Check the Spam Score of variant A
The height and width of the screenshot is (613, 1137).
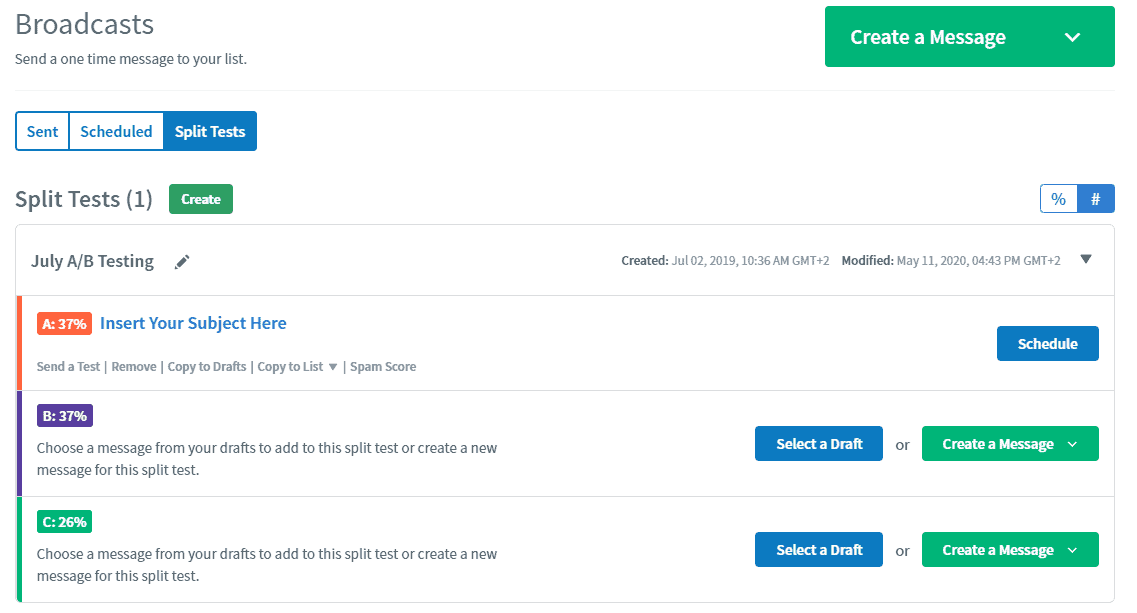[x=383, y=366]
